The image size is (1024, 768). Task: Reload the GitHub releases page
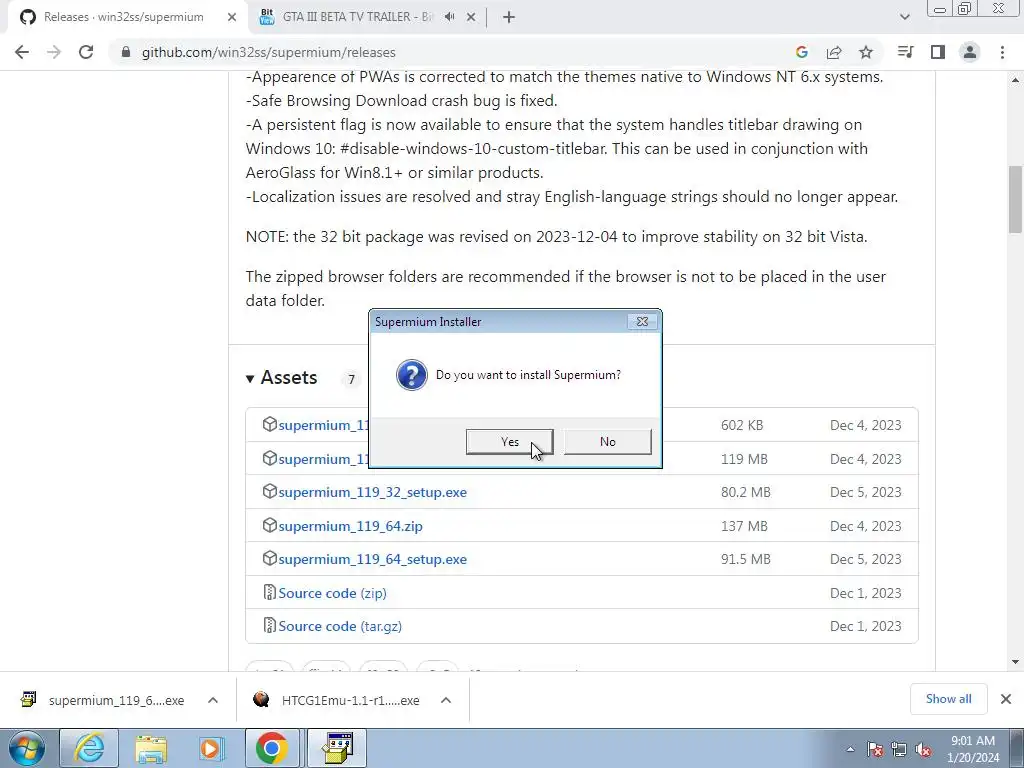(86, 52)
